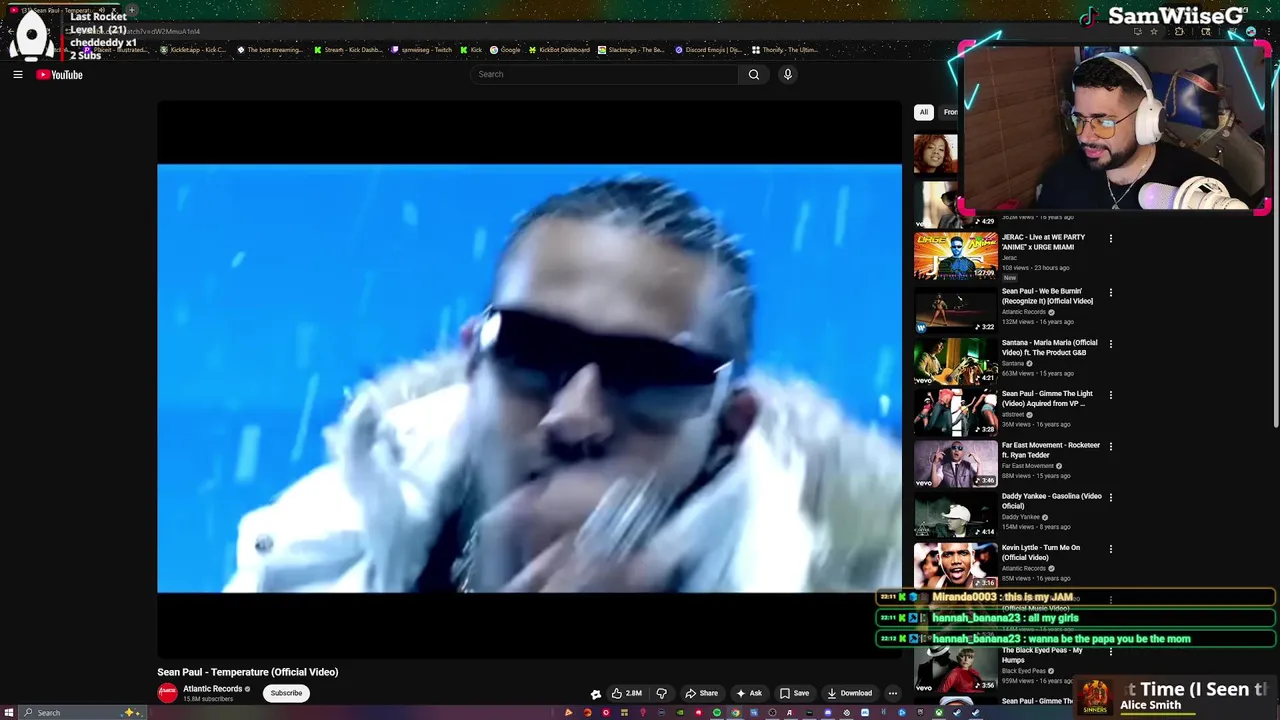
Task: Open We Be Burnin' video thumbnail
Action: click(956, 309)
